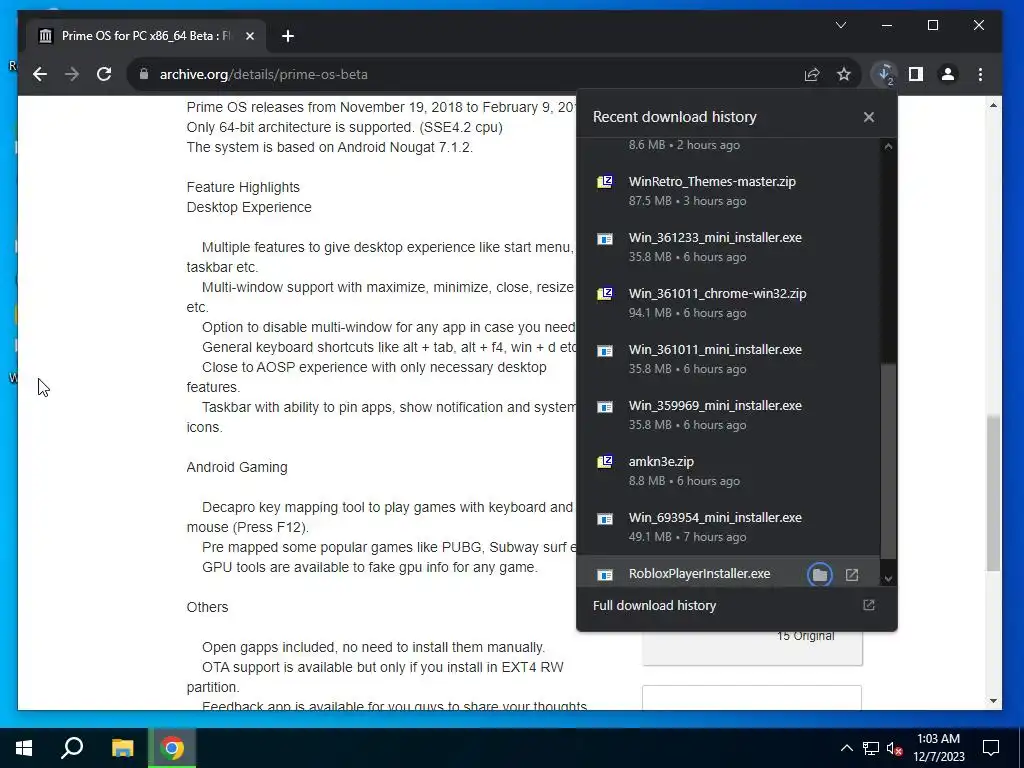
Task: Open the Windows Start menu
Action: [24, 748]
